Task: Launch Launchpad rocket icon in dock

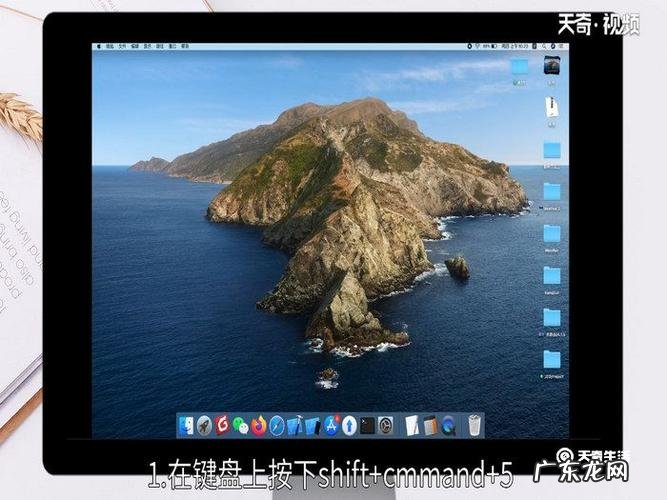Action: pyautogui.click(x=204, y=425)
